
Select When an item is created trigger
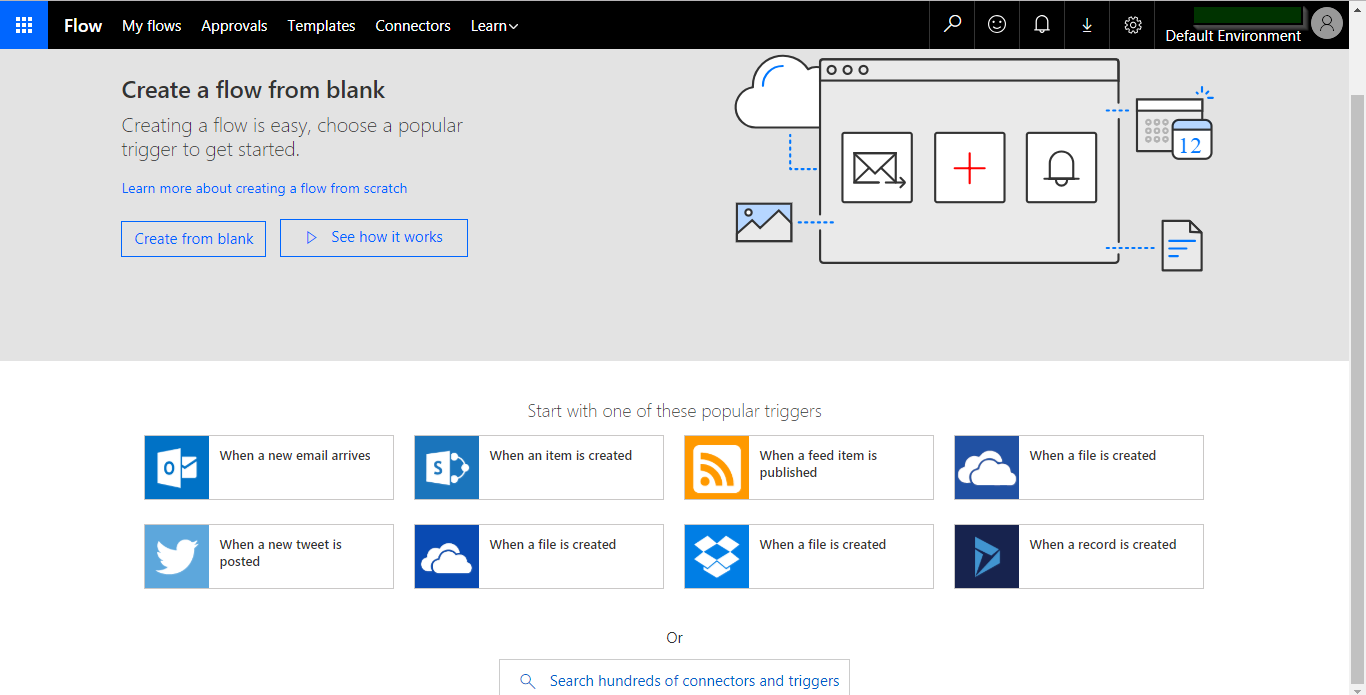click(539, 467)
